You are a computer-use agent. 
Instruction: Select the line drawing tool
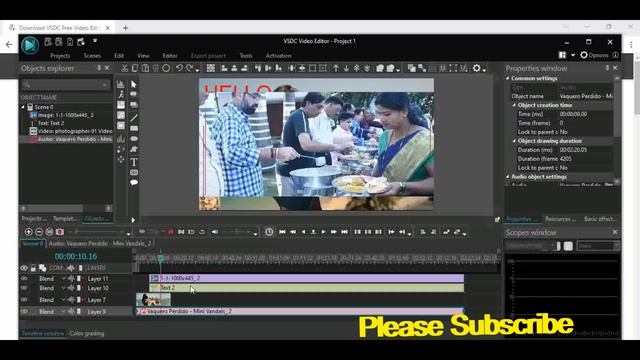[133, 118]
